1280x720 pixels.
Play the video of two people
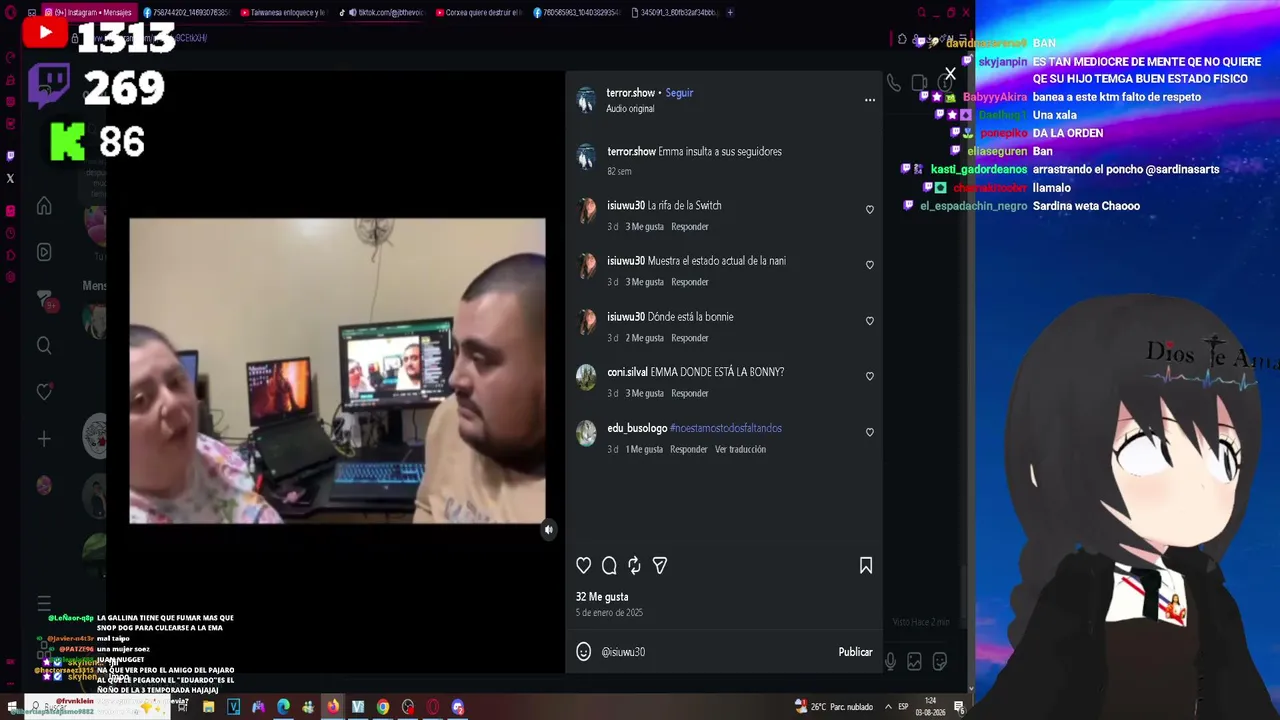click(x=337, y=371)
